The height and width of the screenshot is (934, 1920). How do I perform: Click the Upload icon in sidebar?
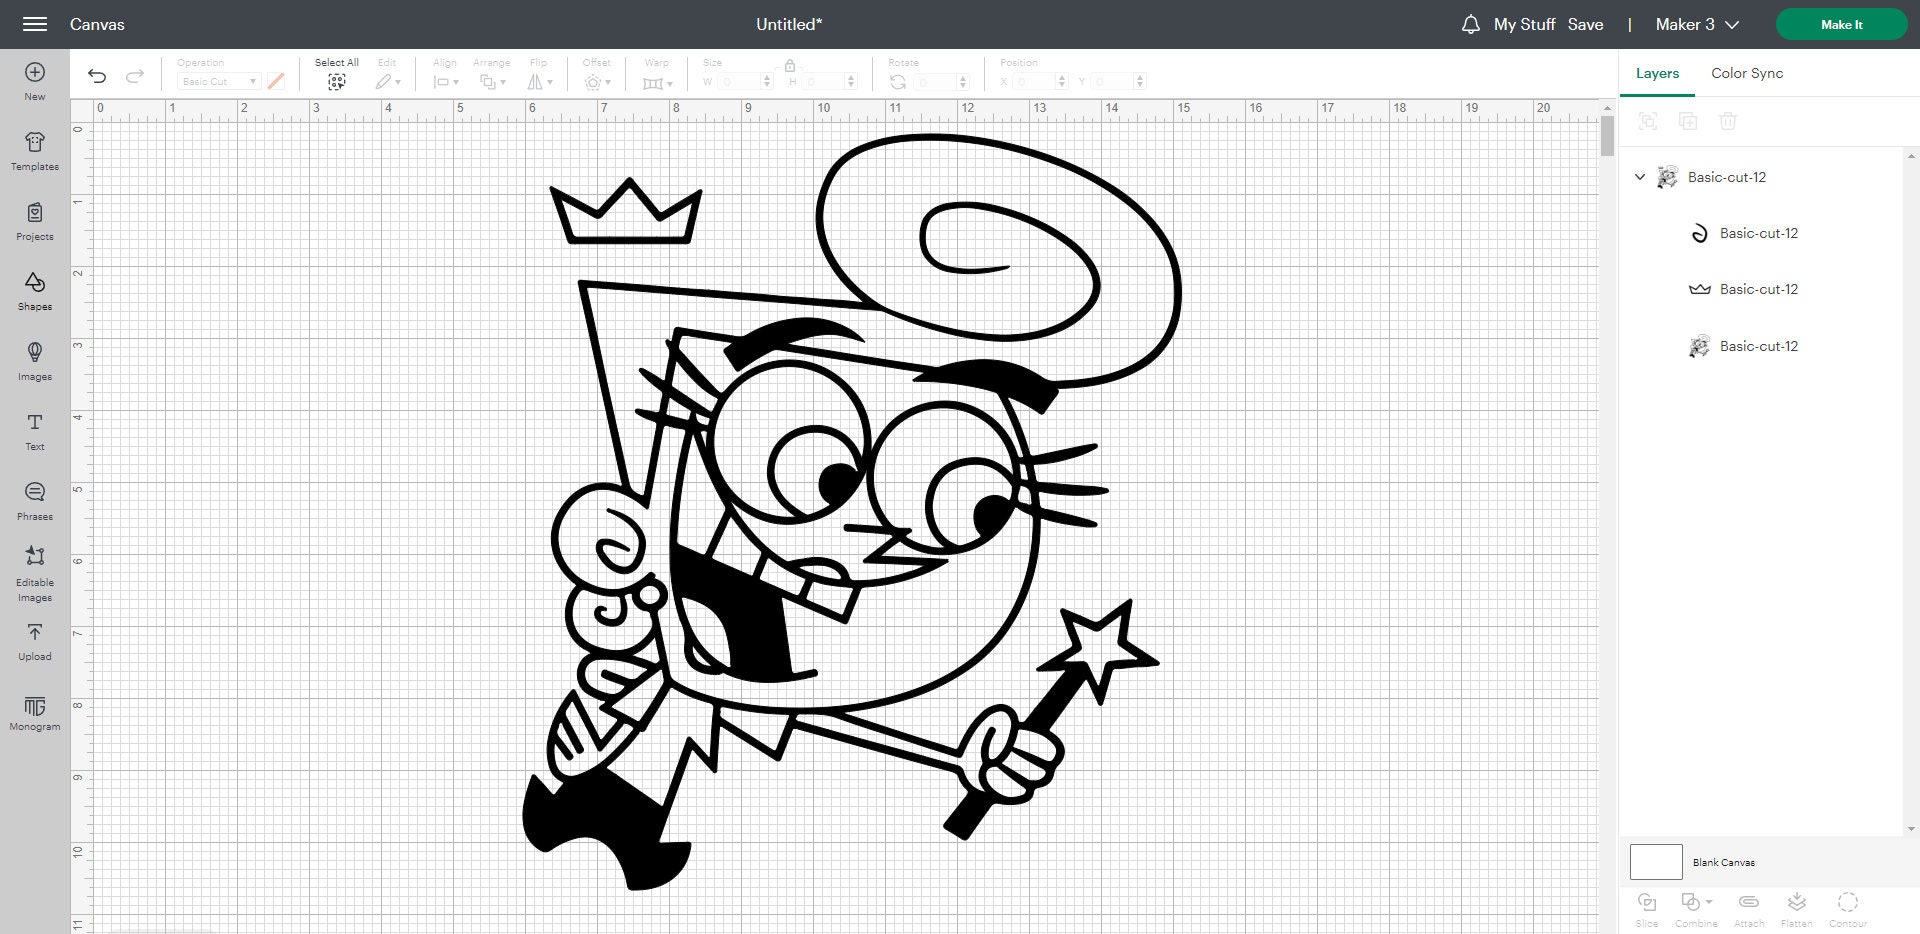point(34,640)
